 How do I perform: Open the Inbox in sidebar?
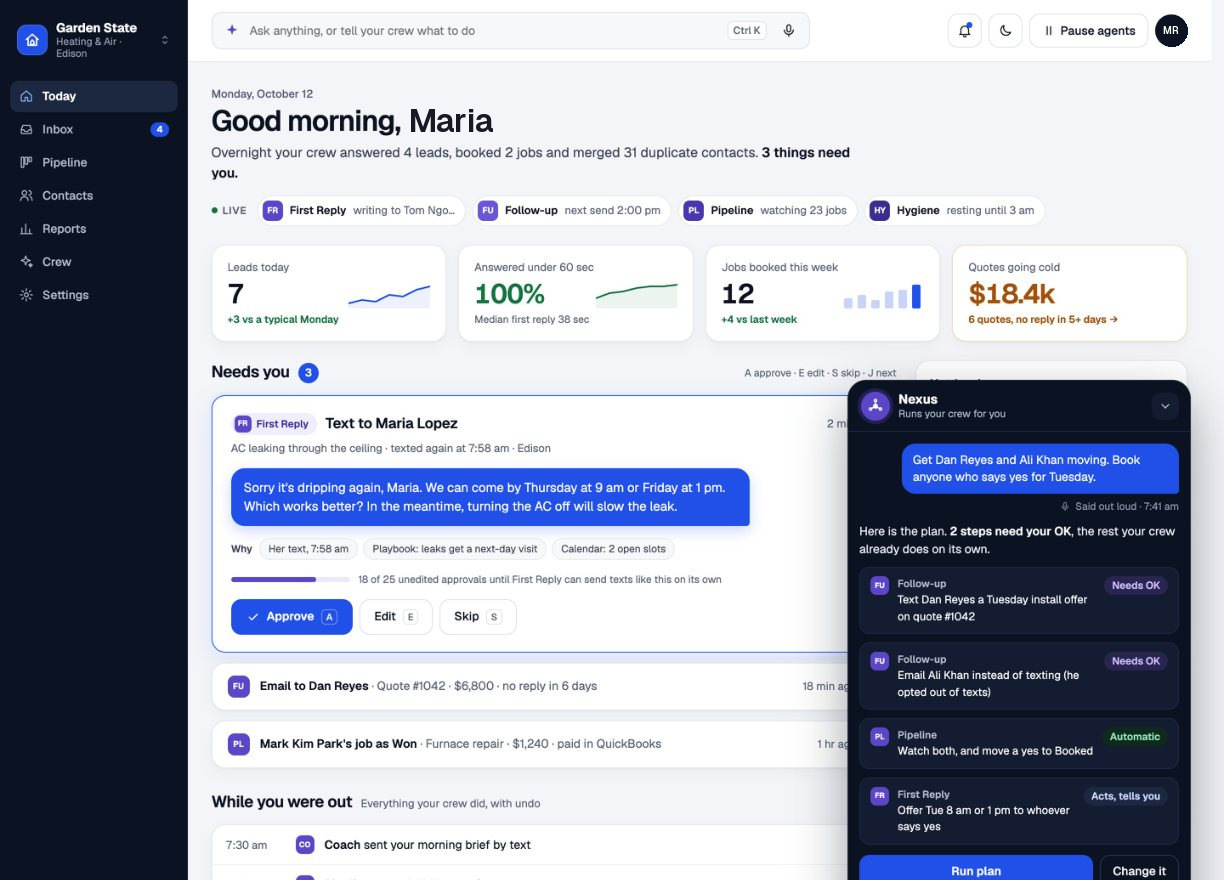pyautogui.click(x=94, y=129)
